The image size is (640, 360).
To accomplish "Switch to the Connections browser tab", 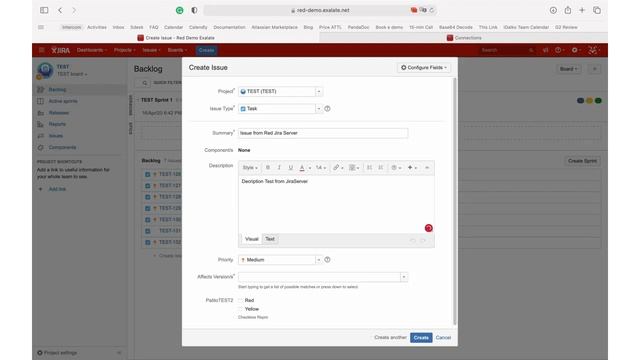I will click(x=464, y=38).
